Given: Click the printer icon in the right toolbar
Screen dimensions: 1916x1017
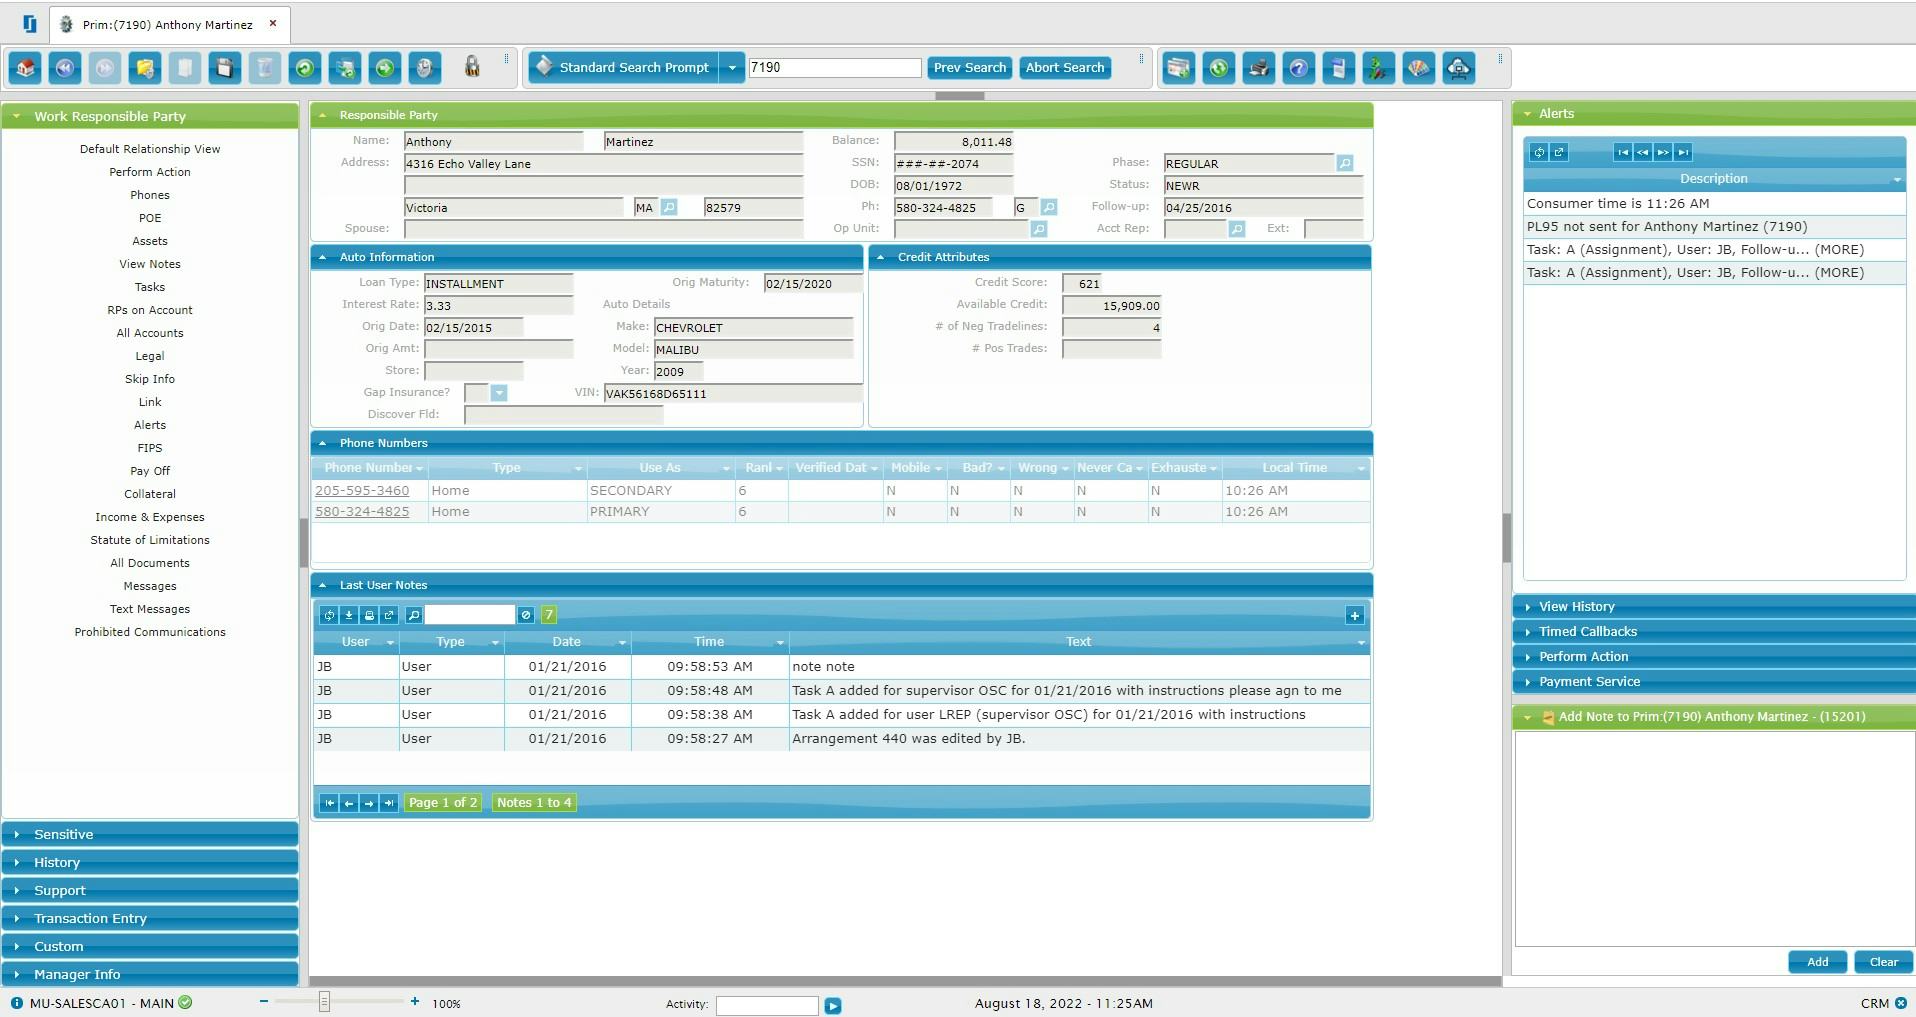Looking at the screenshot, I should [x=1258, y=68].
